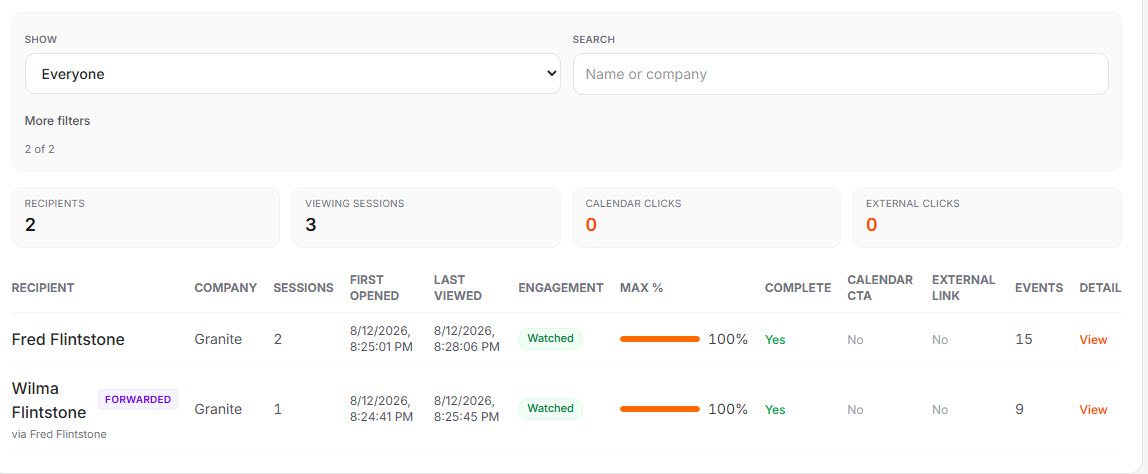Click the events count 9
The height and width of the screenshot is (474, 1148).
pyautogui.click(x=1019, y=409)
